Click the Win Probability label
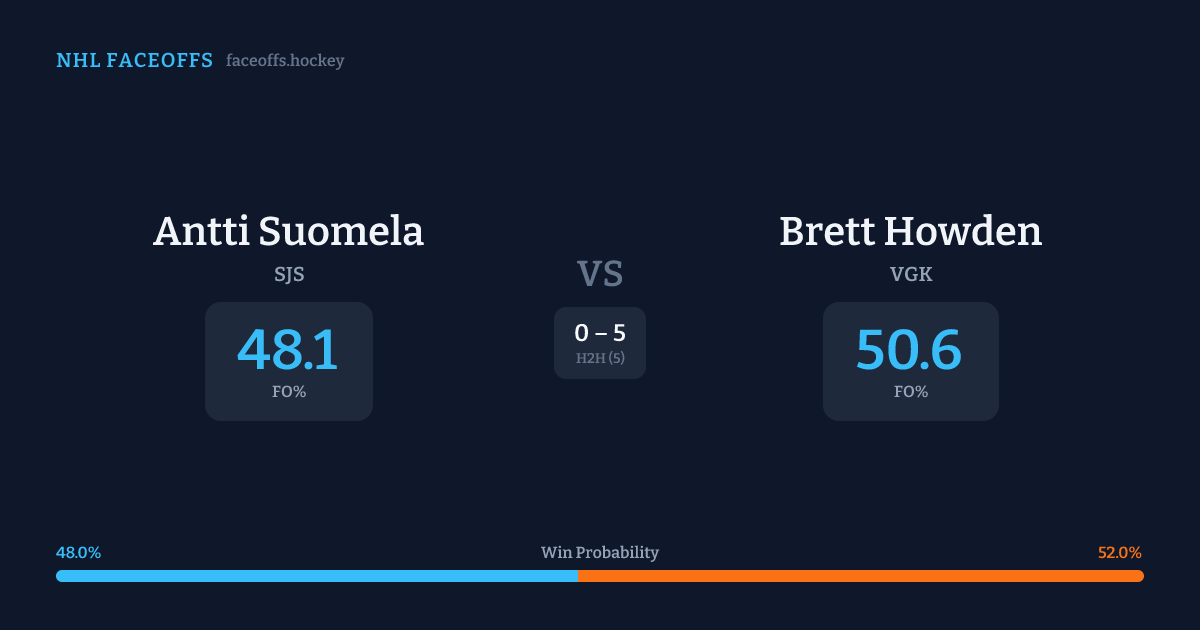1200x630 pixels. (x=600, y=552)
